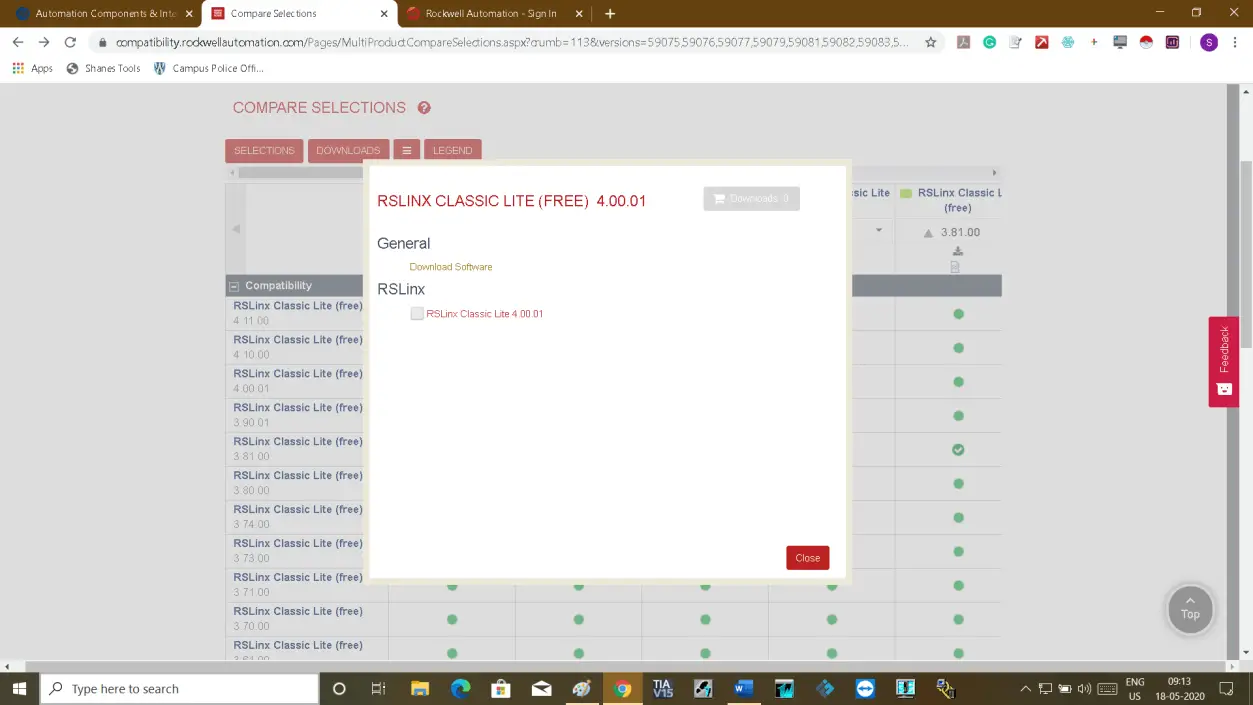Open release notes document icon under 3.81.00
1253x705 pixels.
click(955, 267)
